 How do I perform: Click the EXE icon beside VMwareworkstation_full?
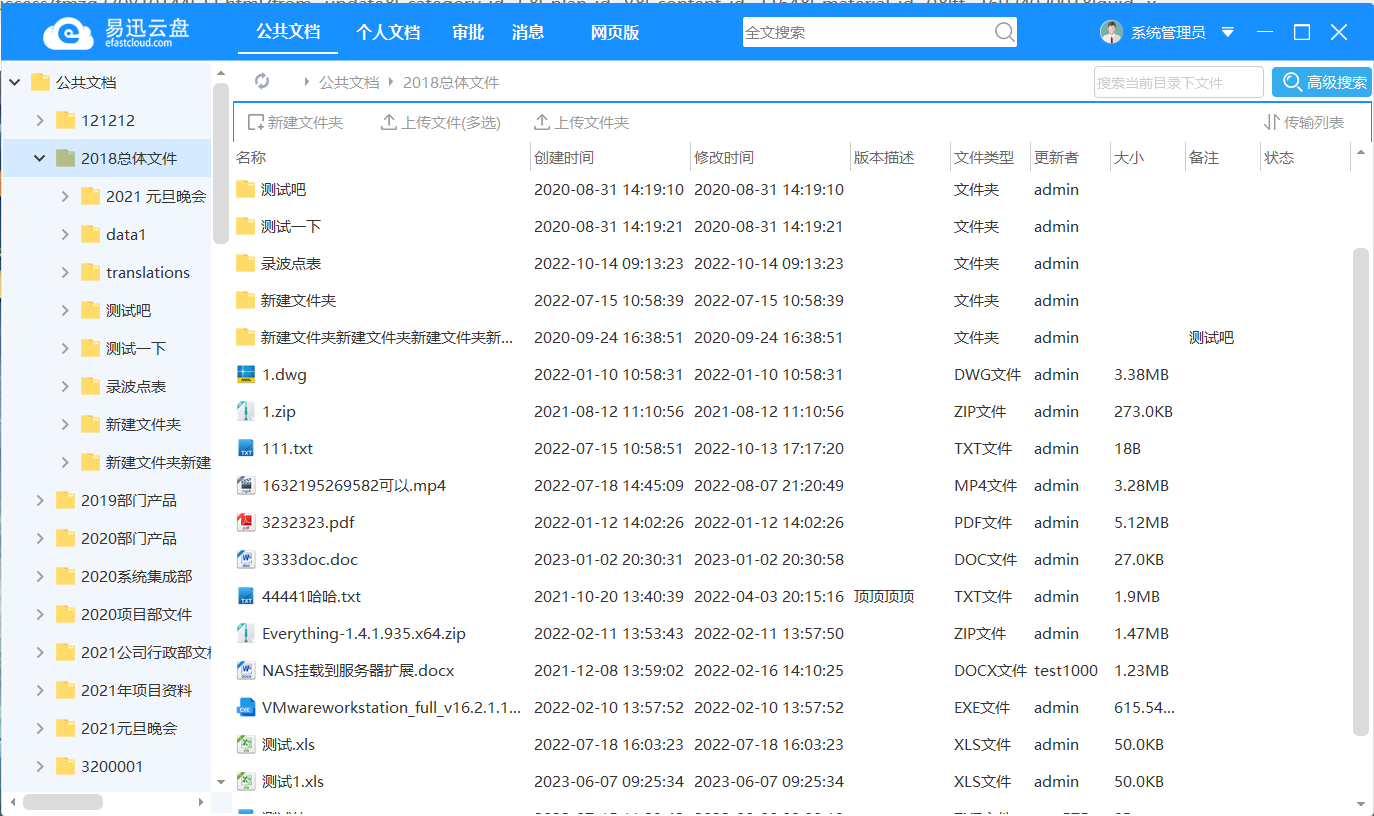(246, 707)
